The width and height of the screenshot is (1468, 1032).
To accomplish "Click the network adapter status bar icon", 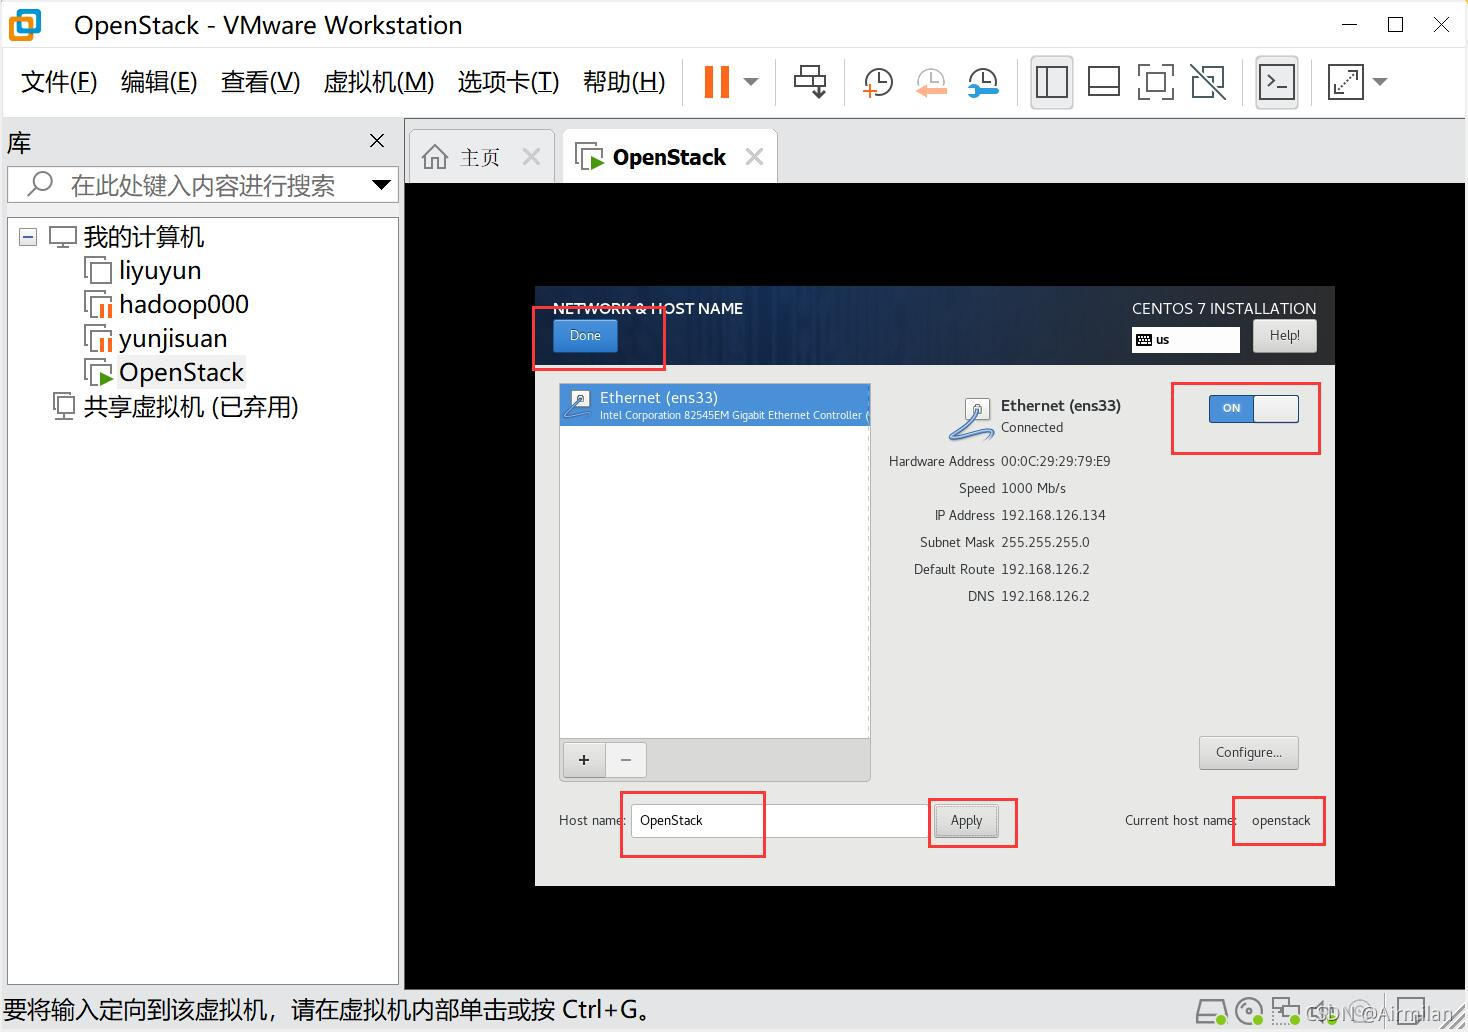I will click(x=1285, y=1012).
